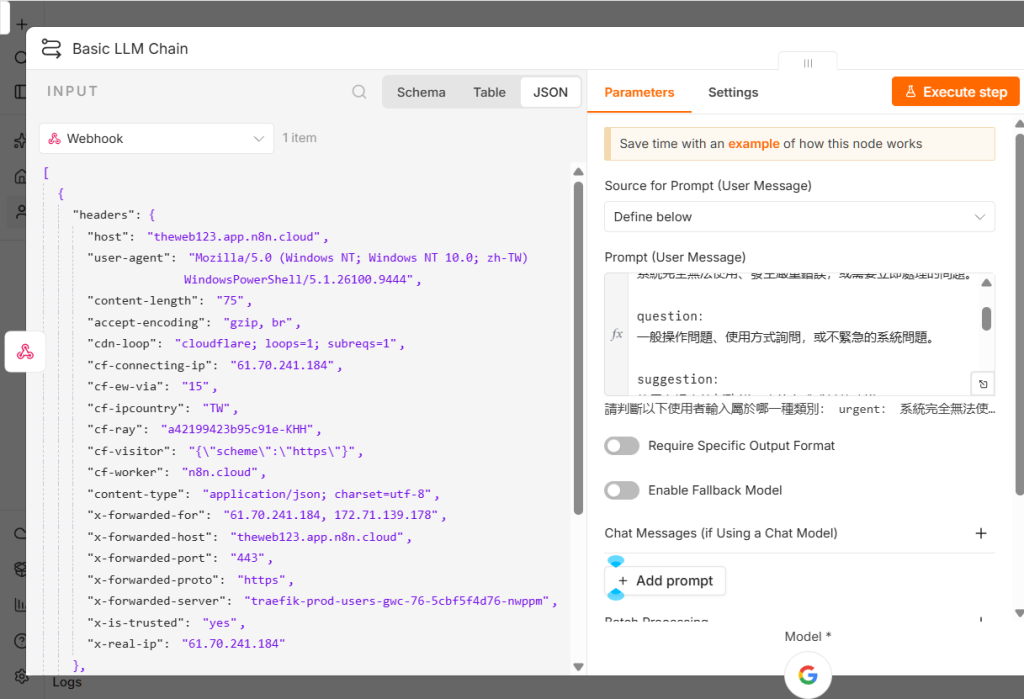Click the Execute step button

tap(955, 91)
